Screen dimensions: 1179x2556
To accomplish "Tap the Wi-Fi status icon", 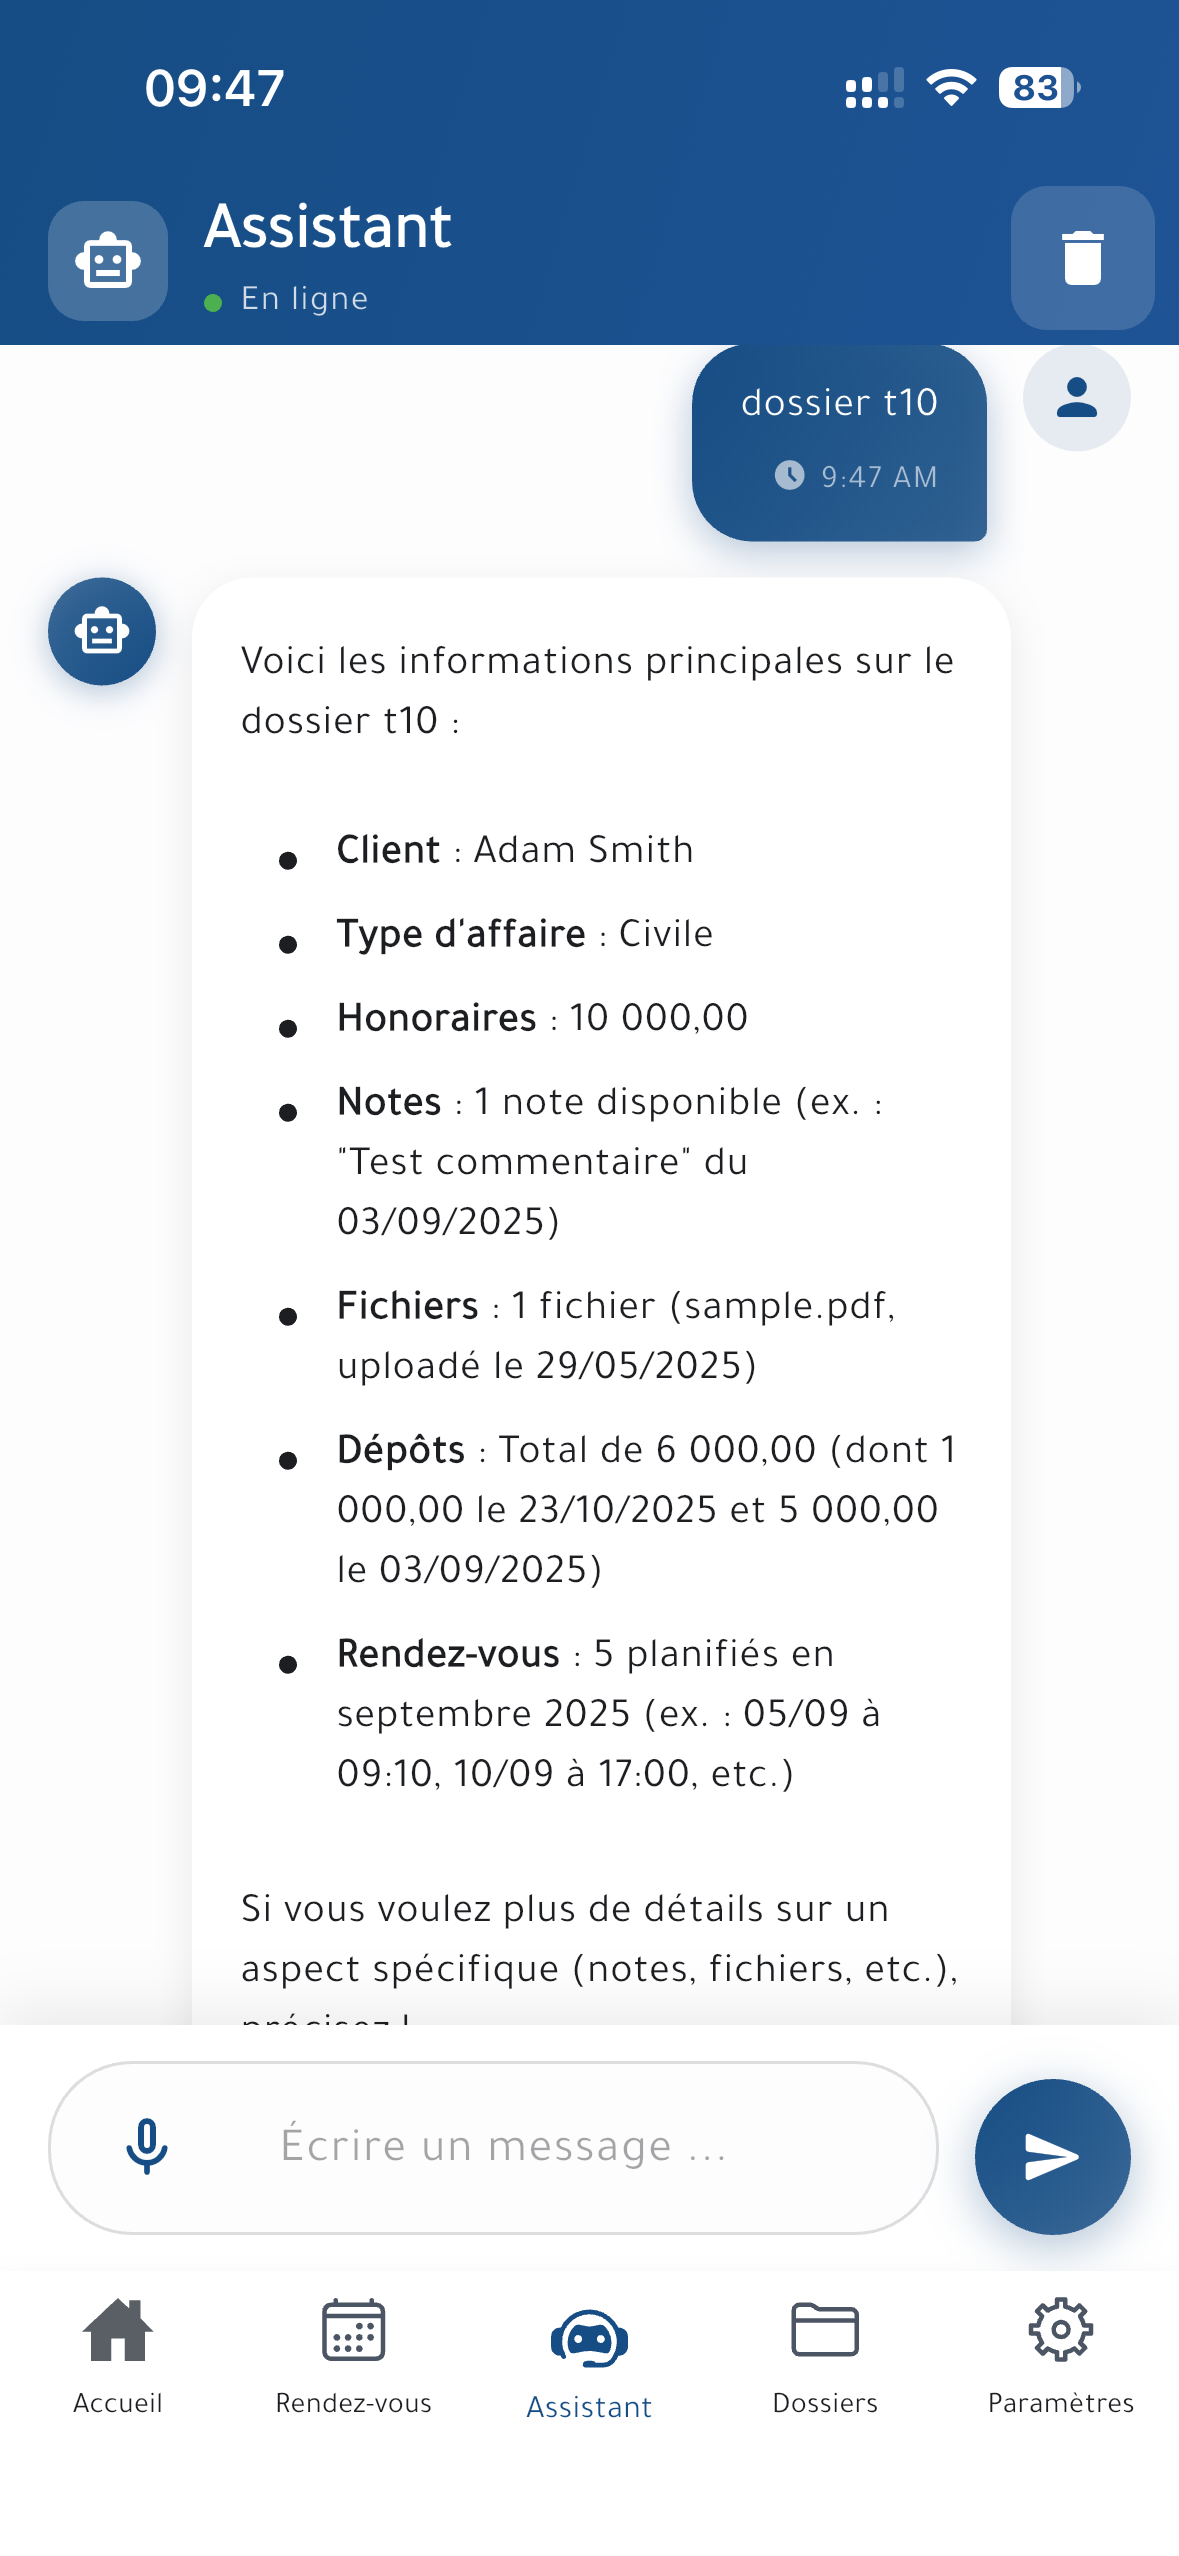I will pyautogui.click(x=950, y=88).
